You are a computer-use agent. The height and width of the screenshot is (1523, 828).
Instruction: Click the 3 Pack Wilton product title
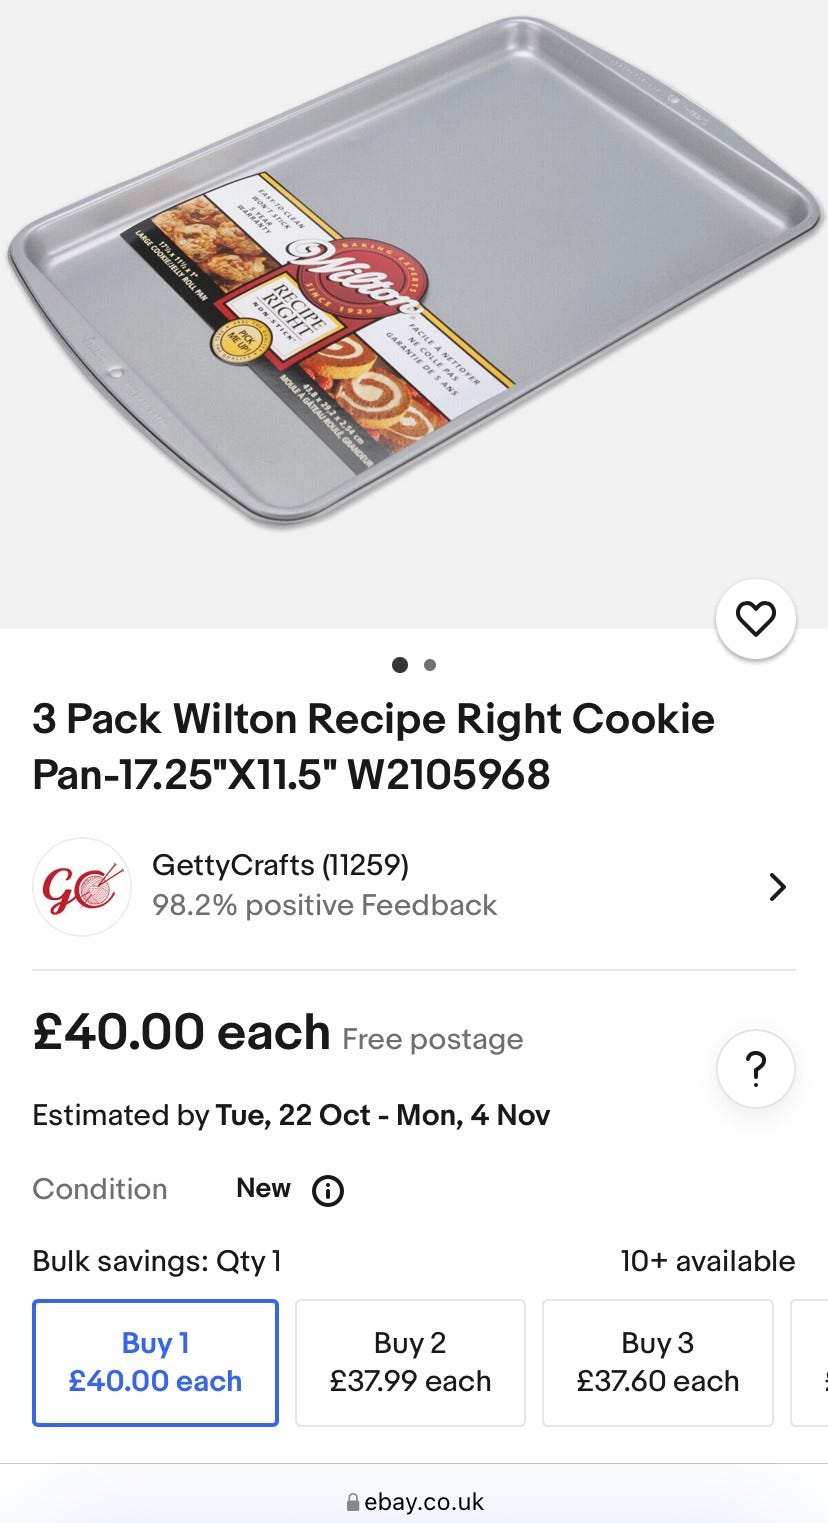(x=373, y=746)
